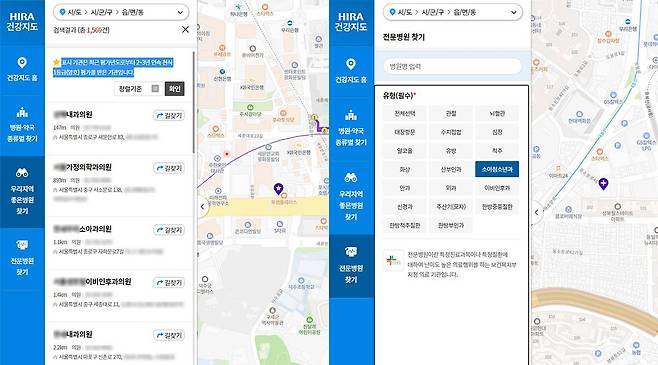
Task: Click the 병원명 입력 search field
Action: coord(452,66)
